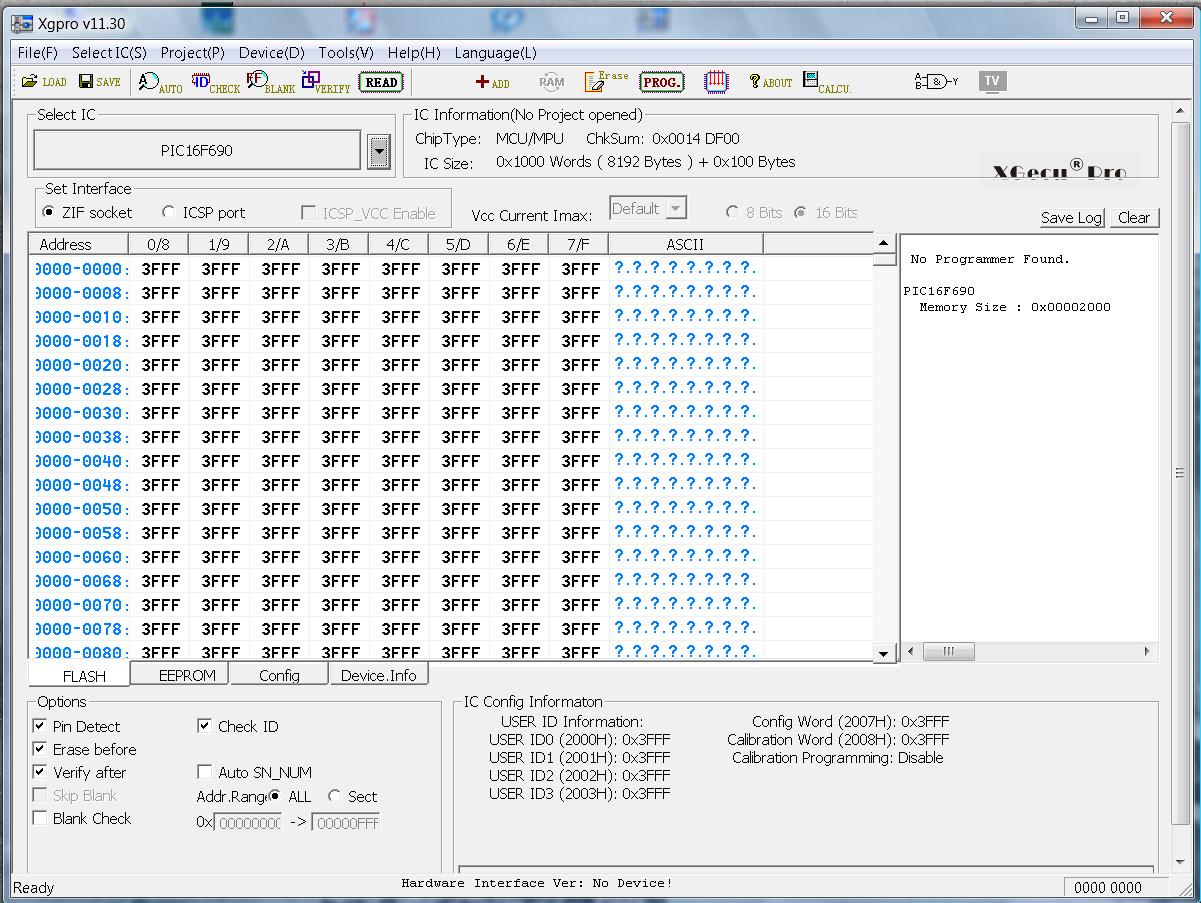The height and width of the screenshot is (903, 1201).
Task: Click the TV toolbar icon
Action: (992, 82)
